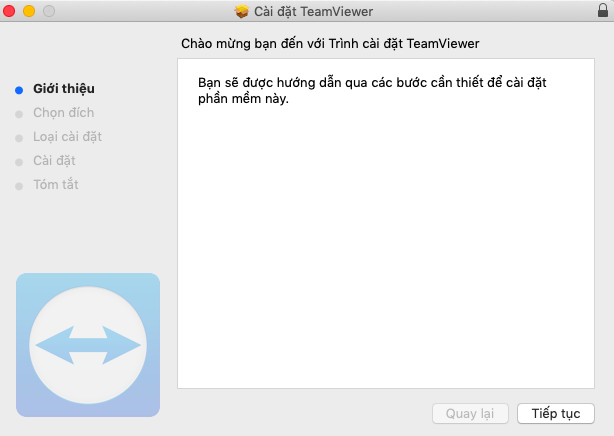Minimize the installer with yellow button
614x436 pixels.
click(x=29, y=11)
